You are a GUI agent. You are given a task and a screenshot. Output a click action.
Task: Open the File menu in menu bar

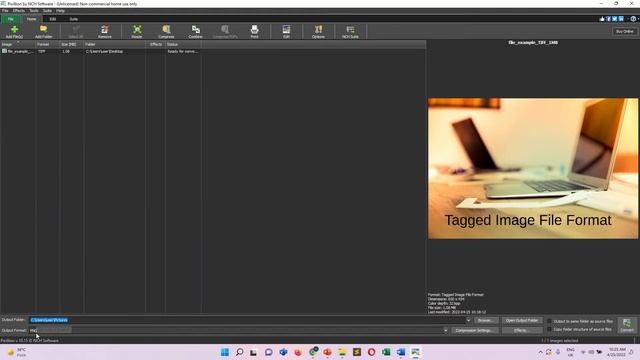[x=5, y=11]
